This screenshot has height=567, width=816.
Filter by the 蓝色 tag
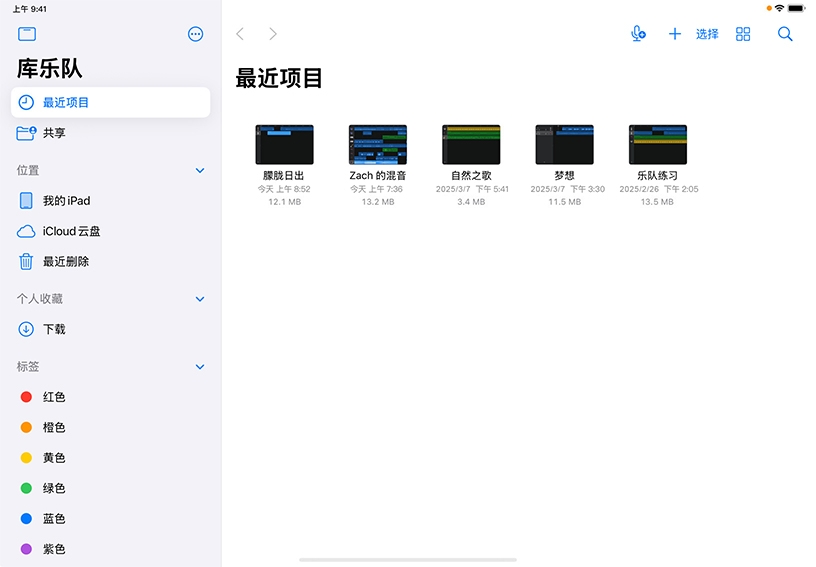(54, 519)
